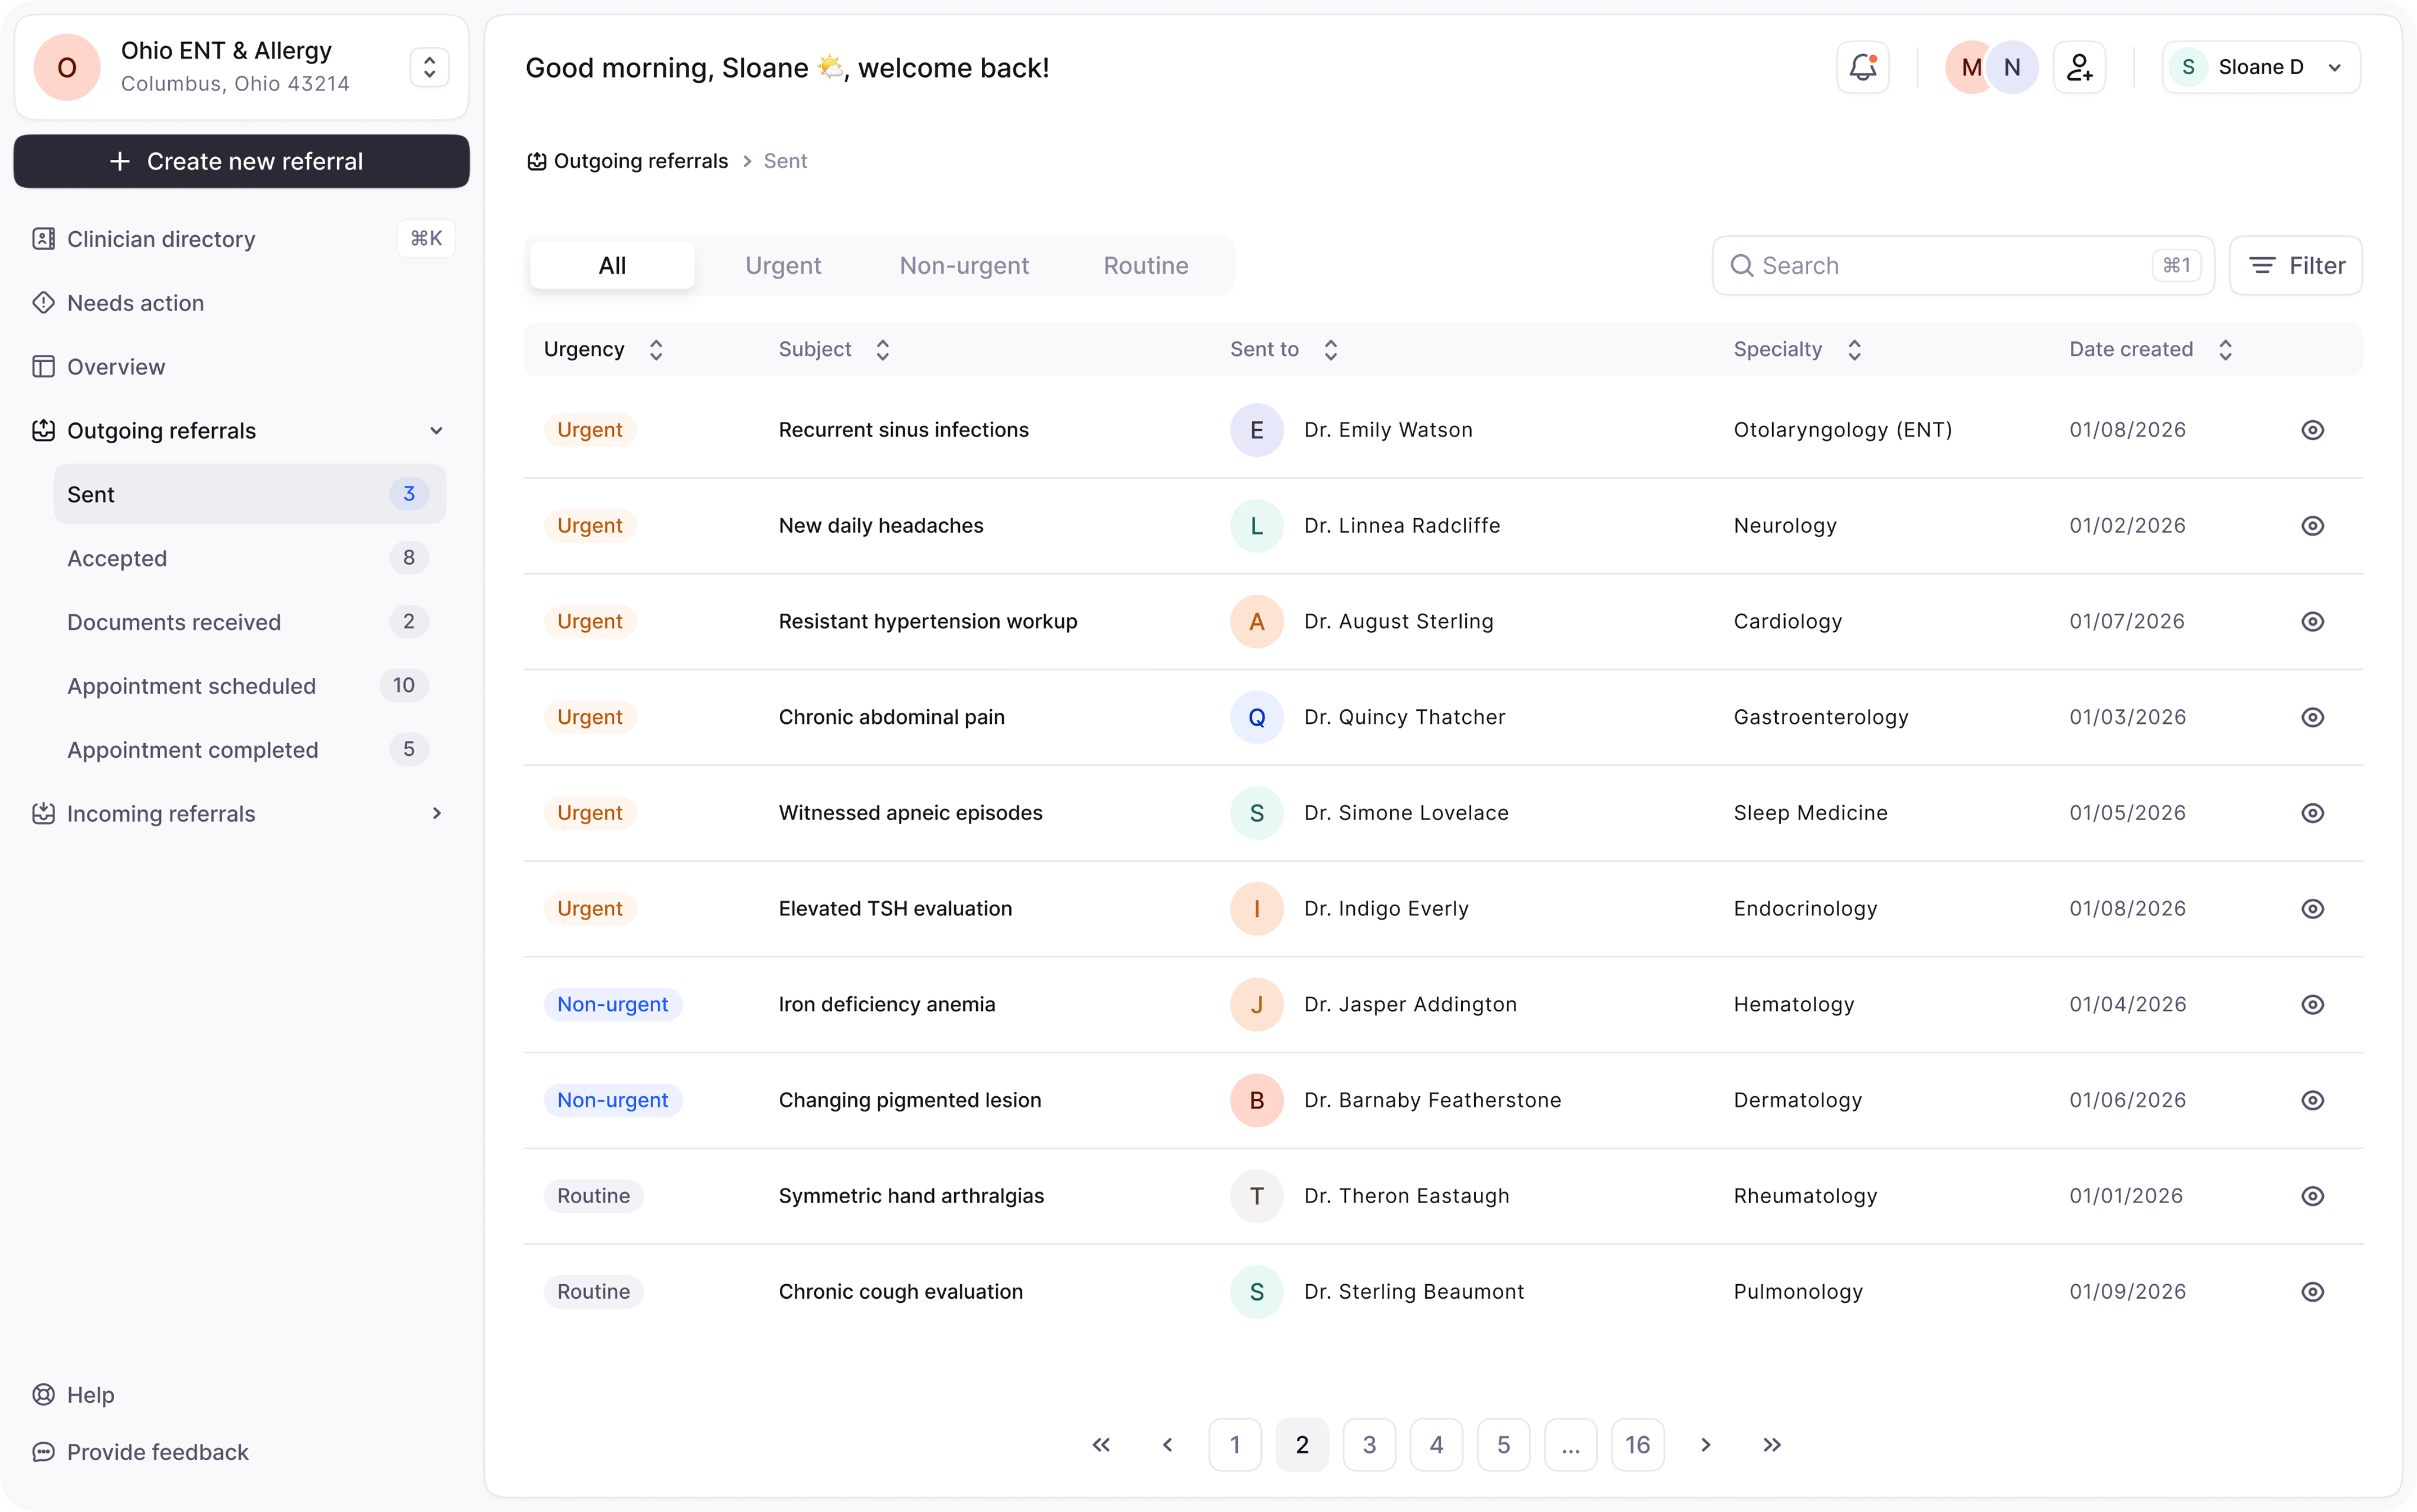This screenshot has height=1512, width=2417.
Task: Click Create new referral button
Action: tap(241, 161)
